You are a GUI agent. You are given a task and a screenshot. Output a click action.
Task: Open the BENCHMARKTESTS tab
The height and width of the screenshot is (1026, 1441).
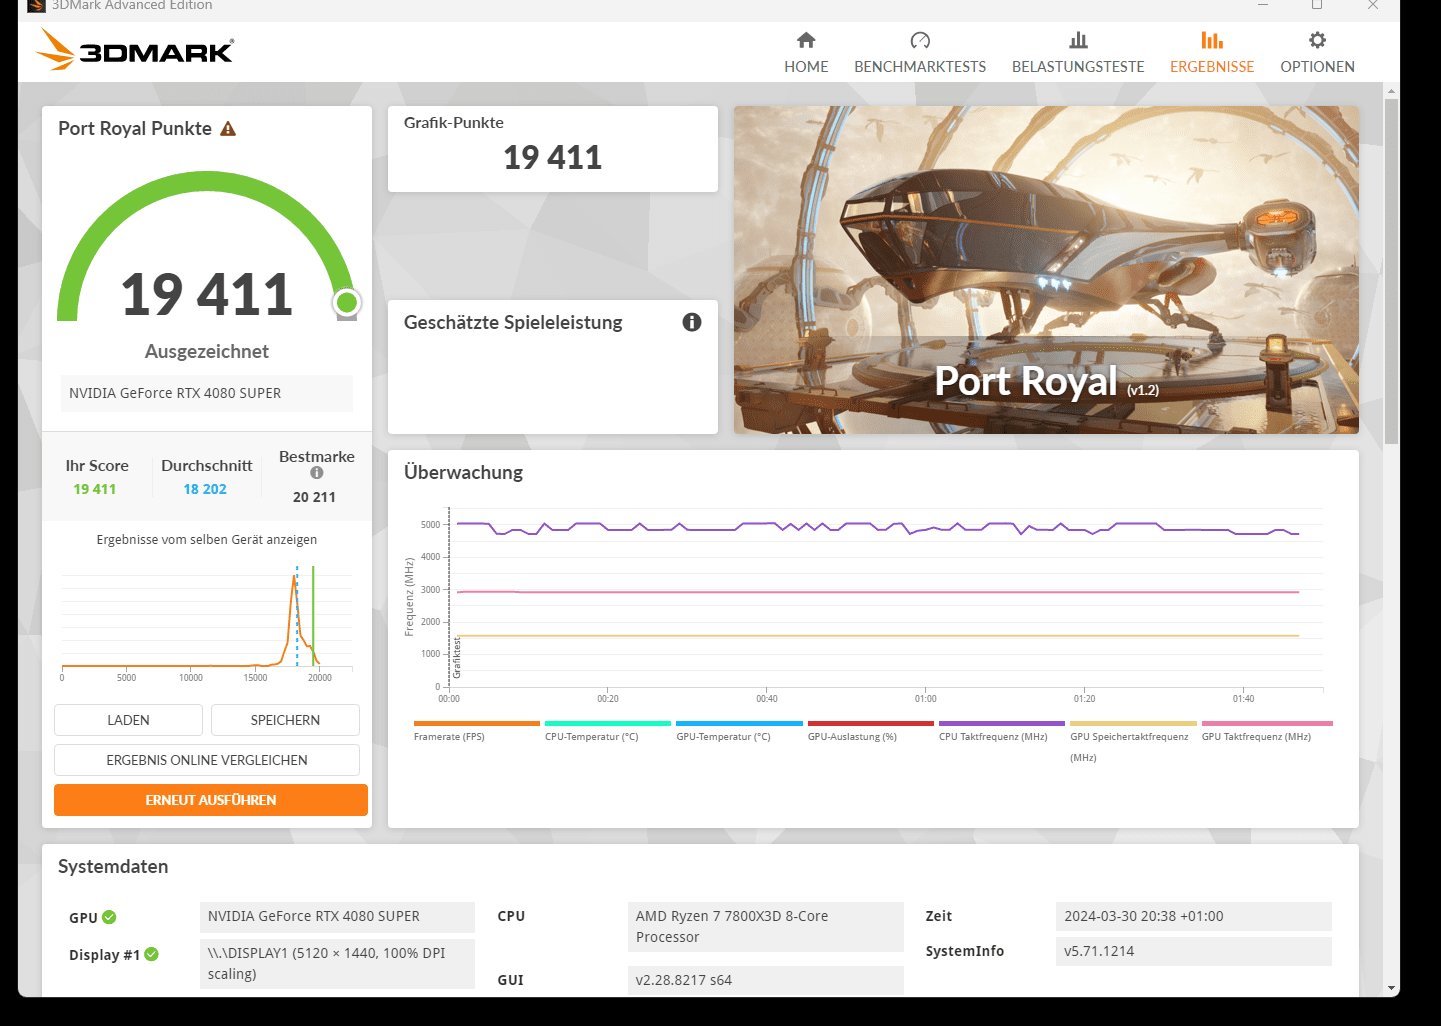click(x=920, y=67)
